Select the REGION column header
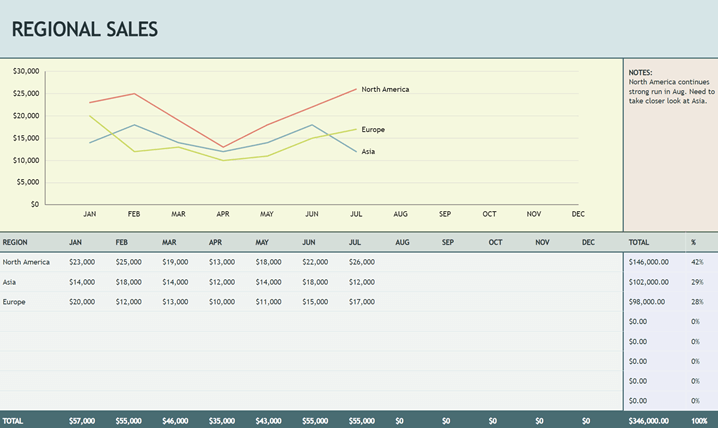This screenshot has width=718, height=428. (x=16, y=242)
